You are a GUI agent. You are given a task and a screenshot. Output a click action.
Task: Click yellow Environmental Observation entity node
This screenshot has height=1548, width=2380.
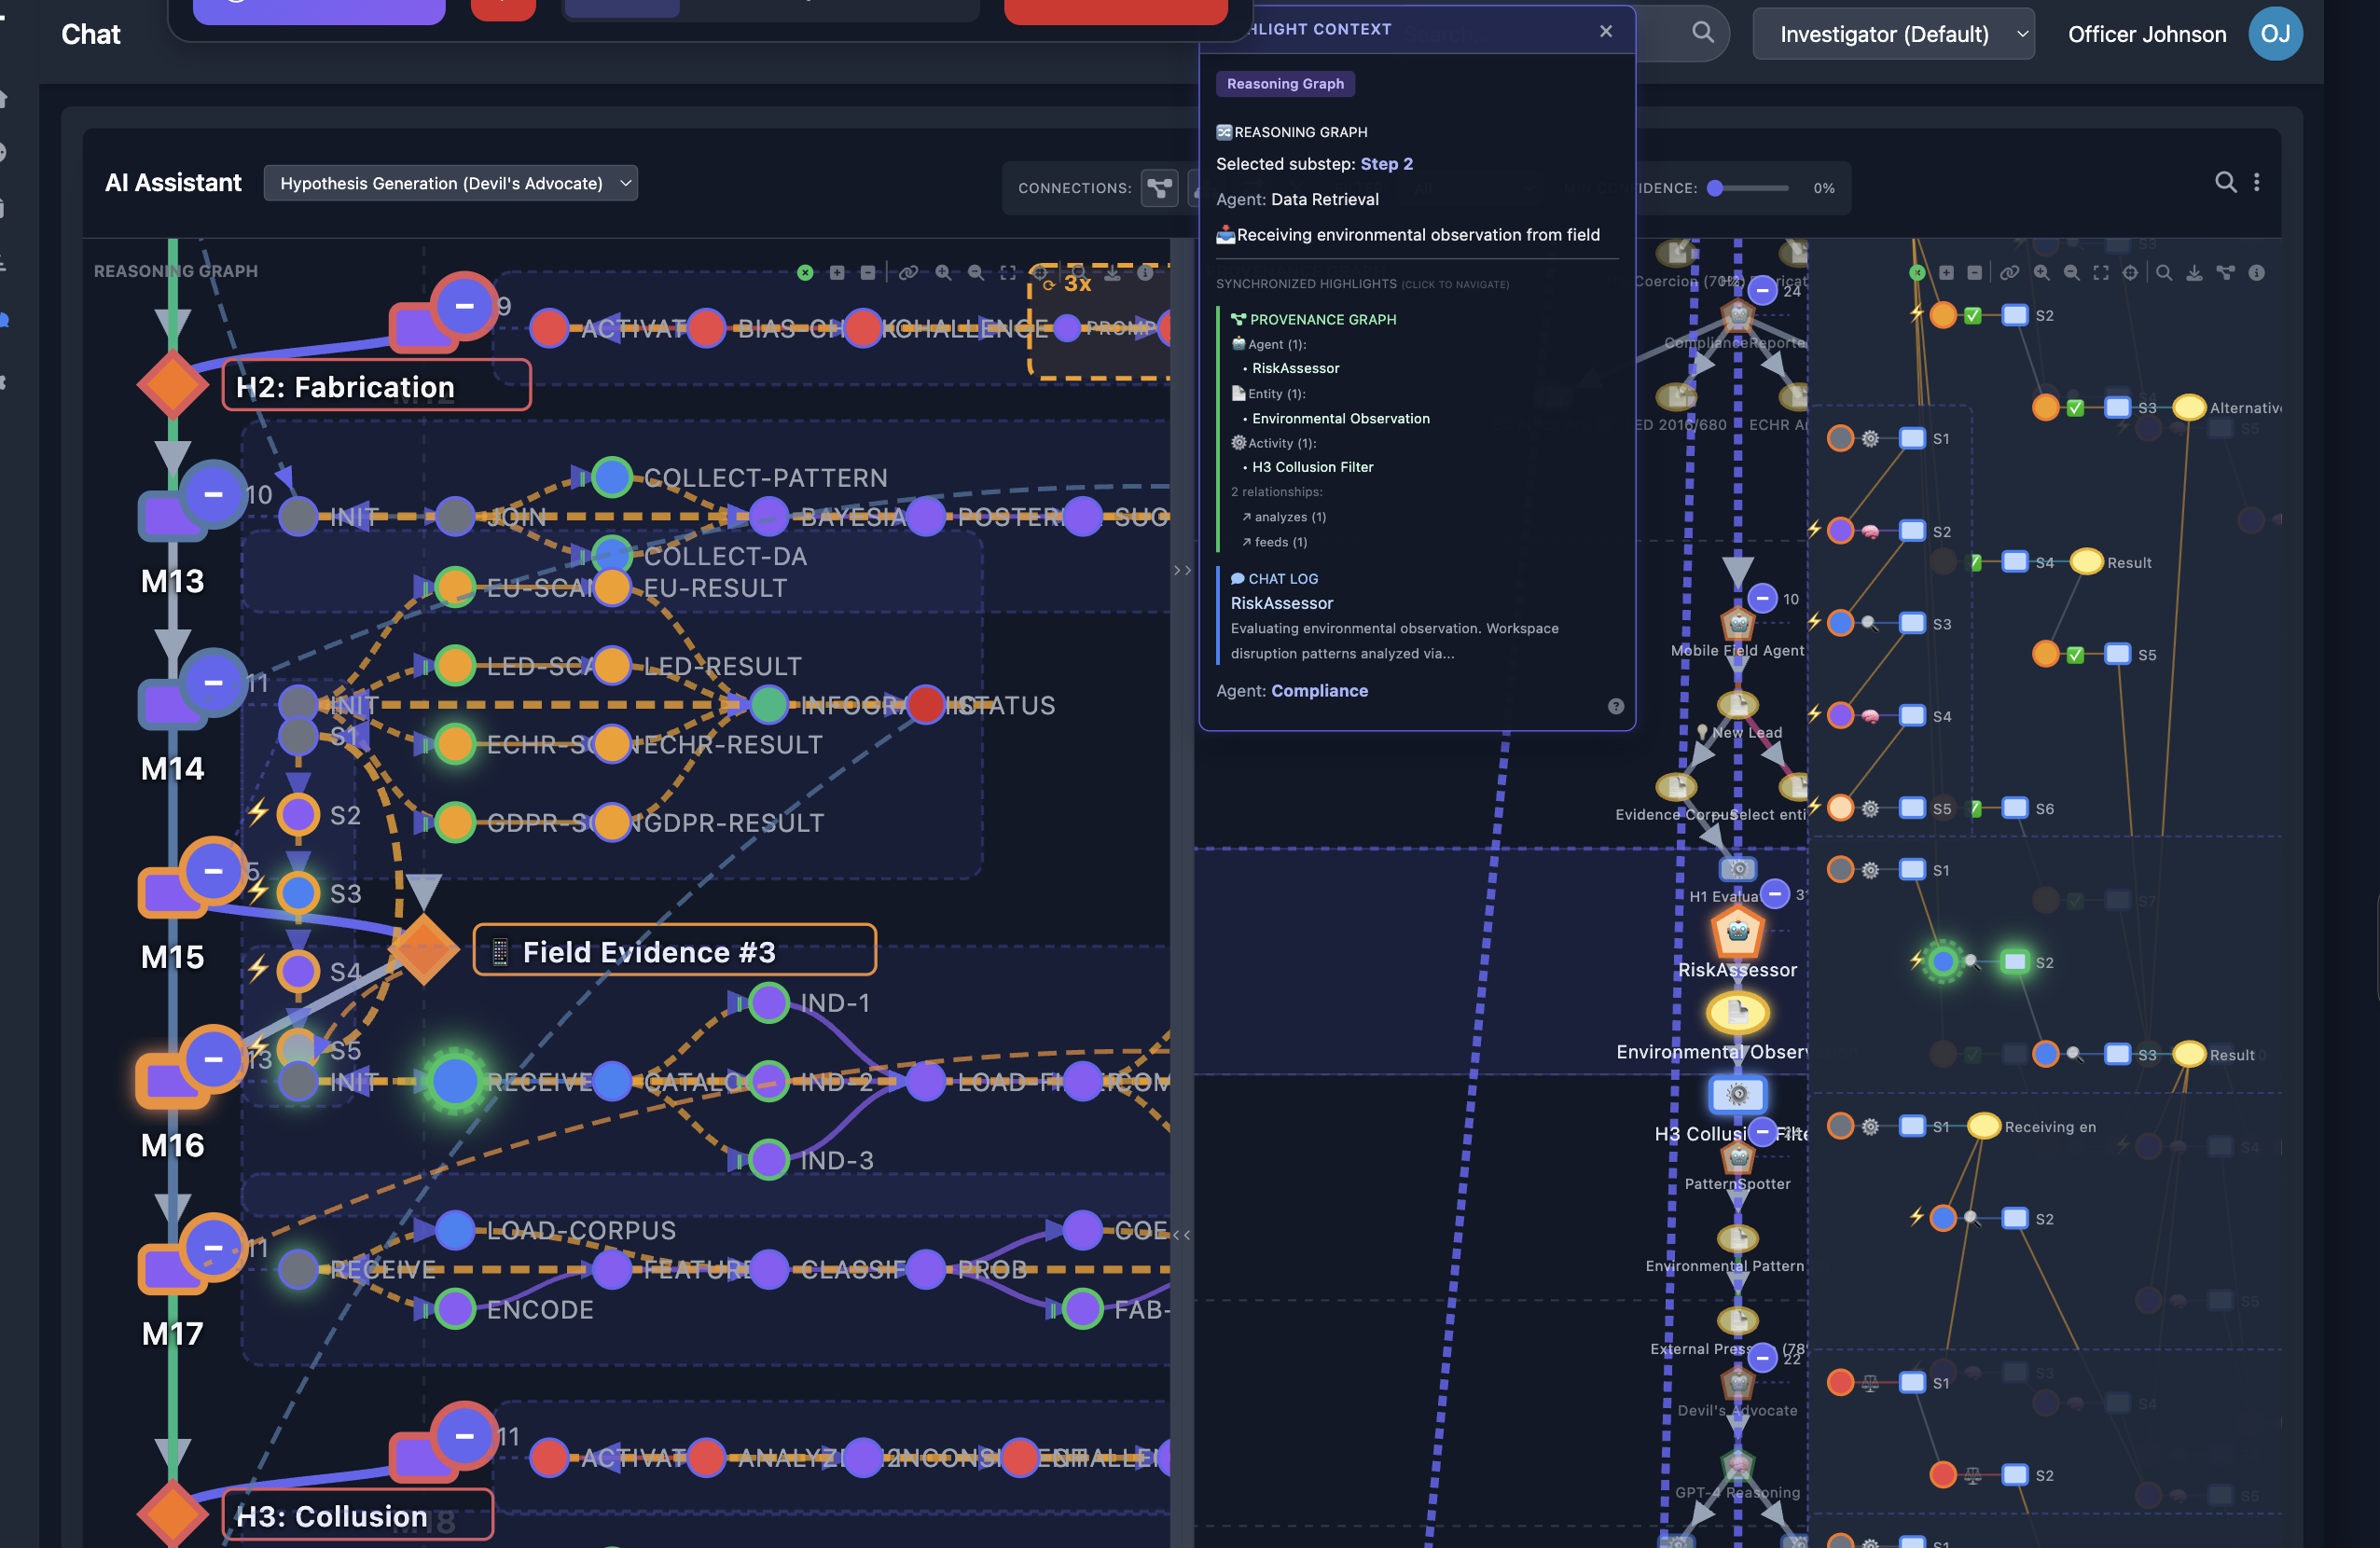coord(1737,1013)
